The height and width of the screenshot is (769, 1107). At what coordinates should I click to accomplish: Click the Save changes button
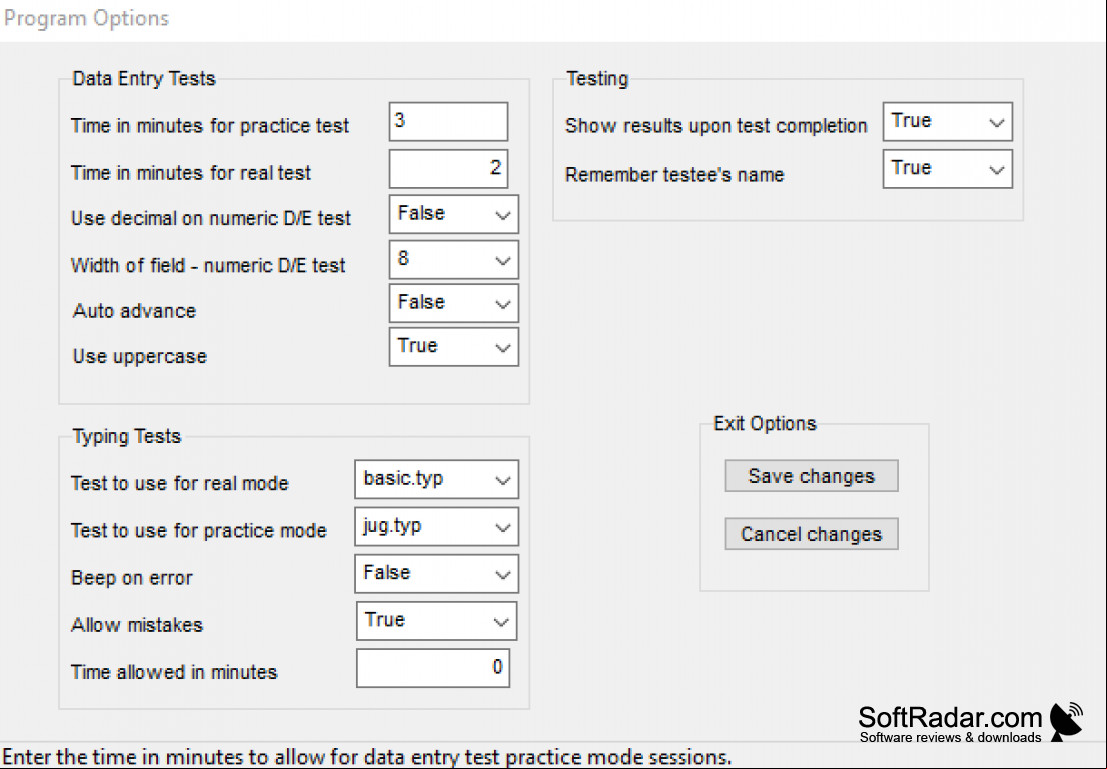tap(811, 476)
